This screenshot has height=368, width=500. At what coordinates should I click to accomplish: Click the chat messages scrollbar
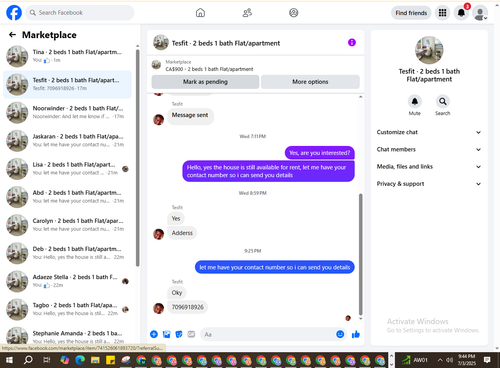(360, 254)
